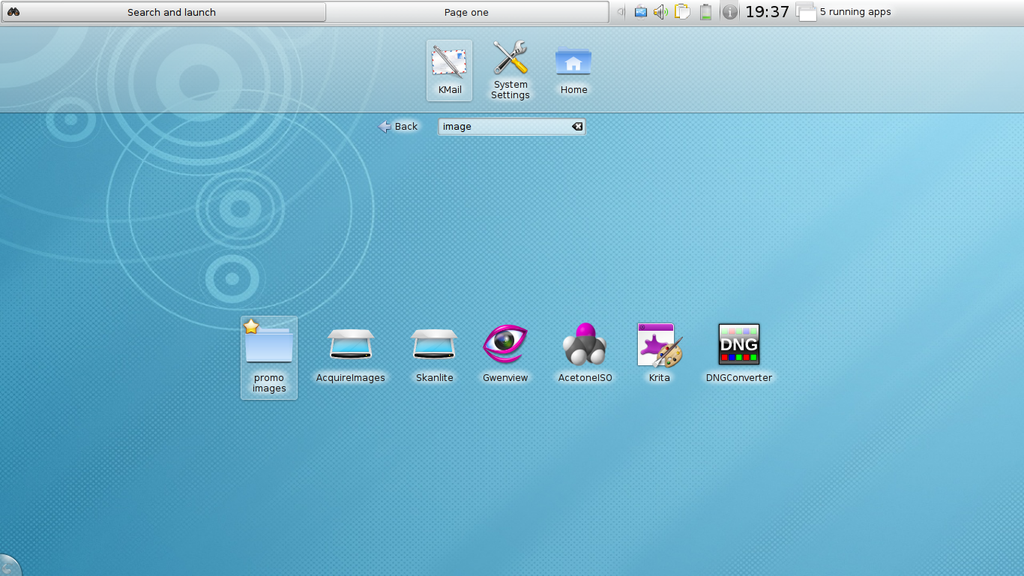The width and height of the screenshot is (1024, 576).
Task: Open Gwenview image viewer
Action: pyautogui.click(x=504, y=352)
